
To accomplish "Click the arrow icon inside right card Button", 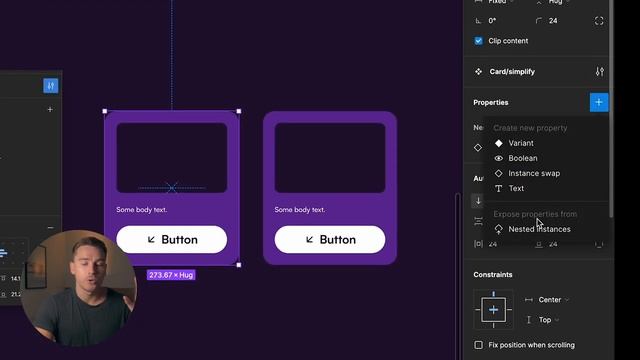I will [x=310, y=240].
